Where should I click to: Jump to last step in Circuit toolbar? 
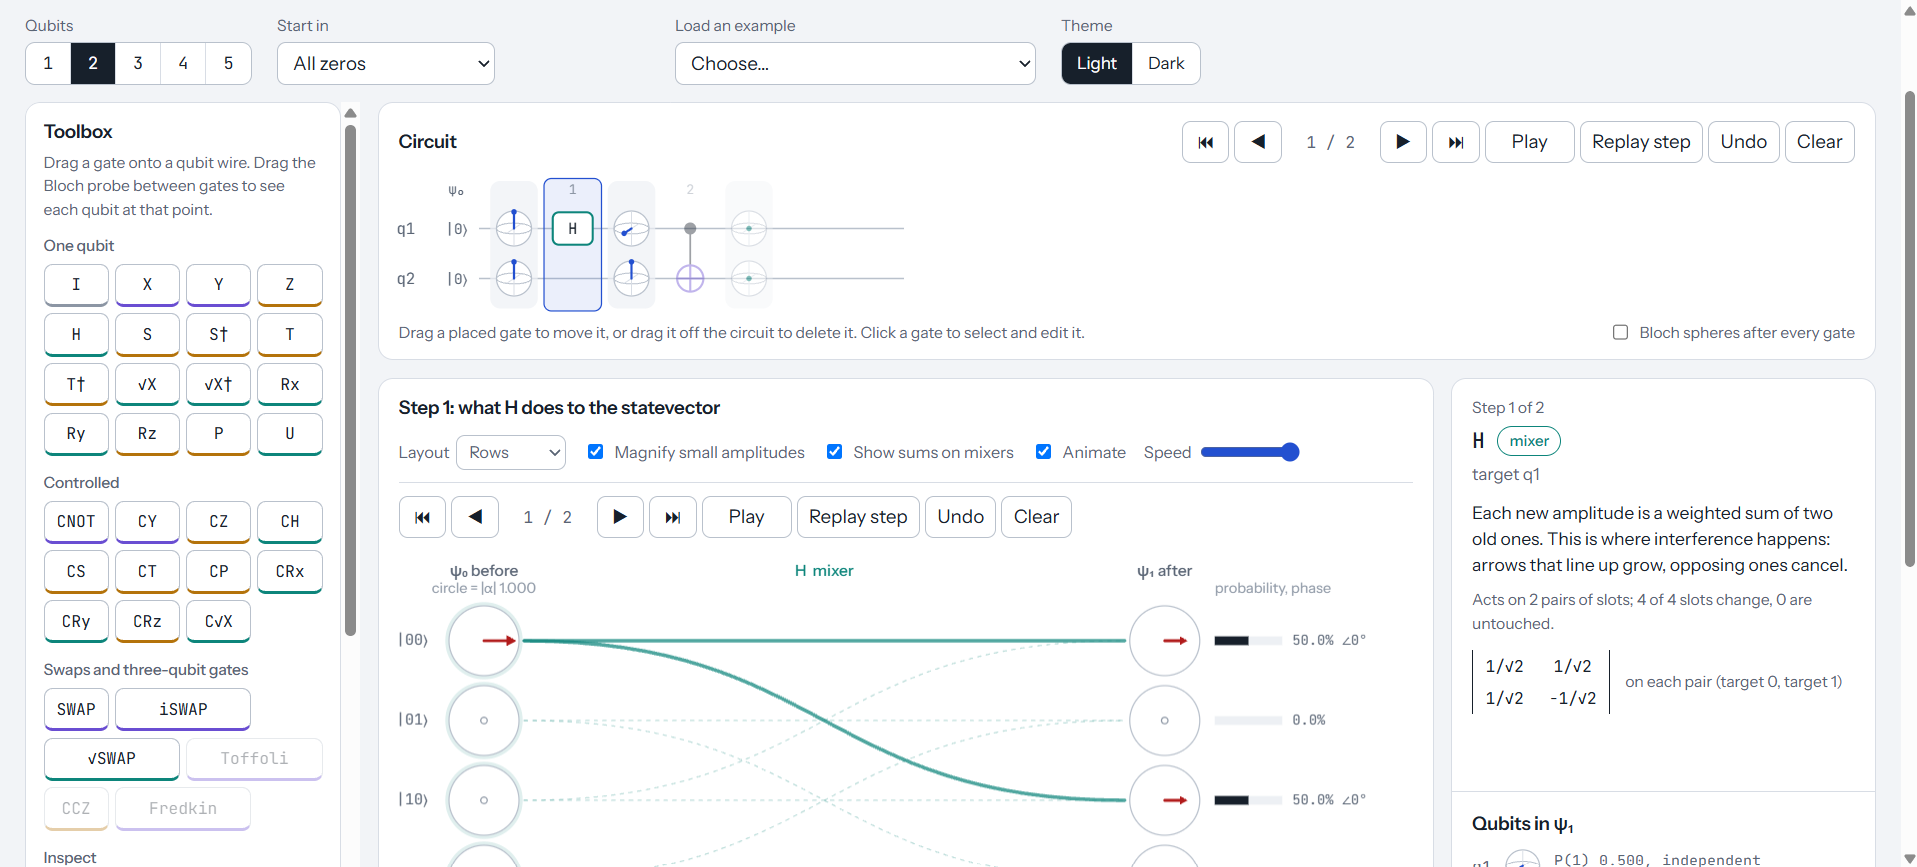pos(1456,142)
